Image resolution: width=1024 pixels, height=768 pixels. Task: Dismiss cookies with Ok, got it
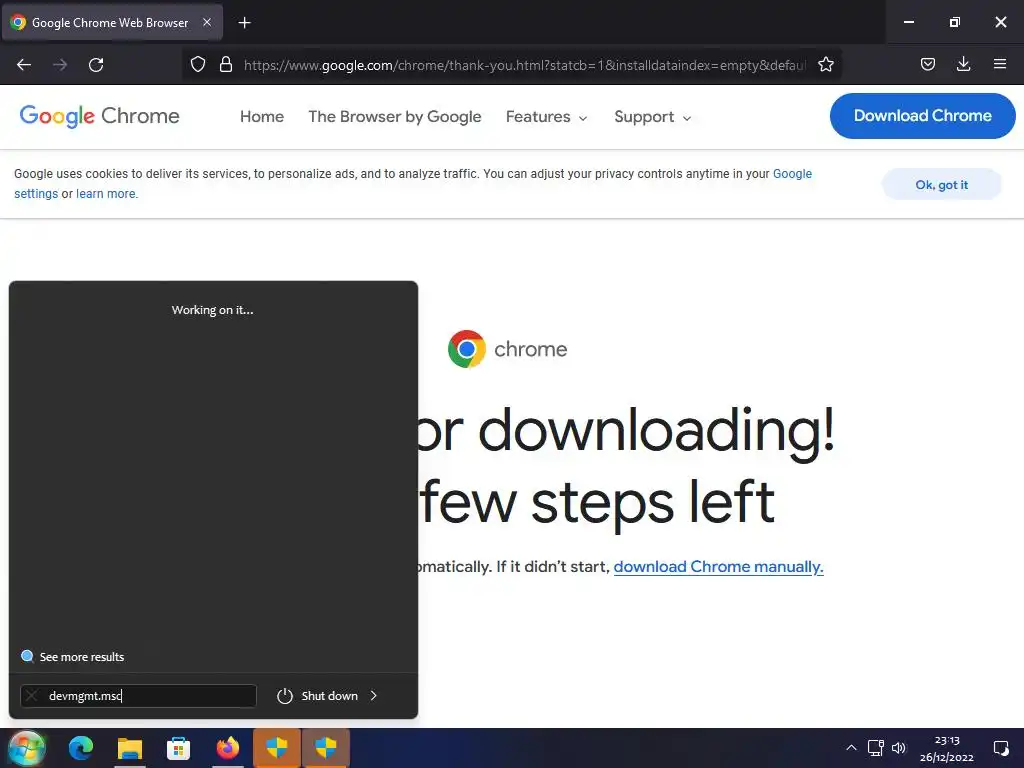[x=941, y=185]
